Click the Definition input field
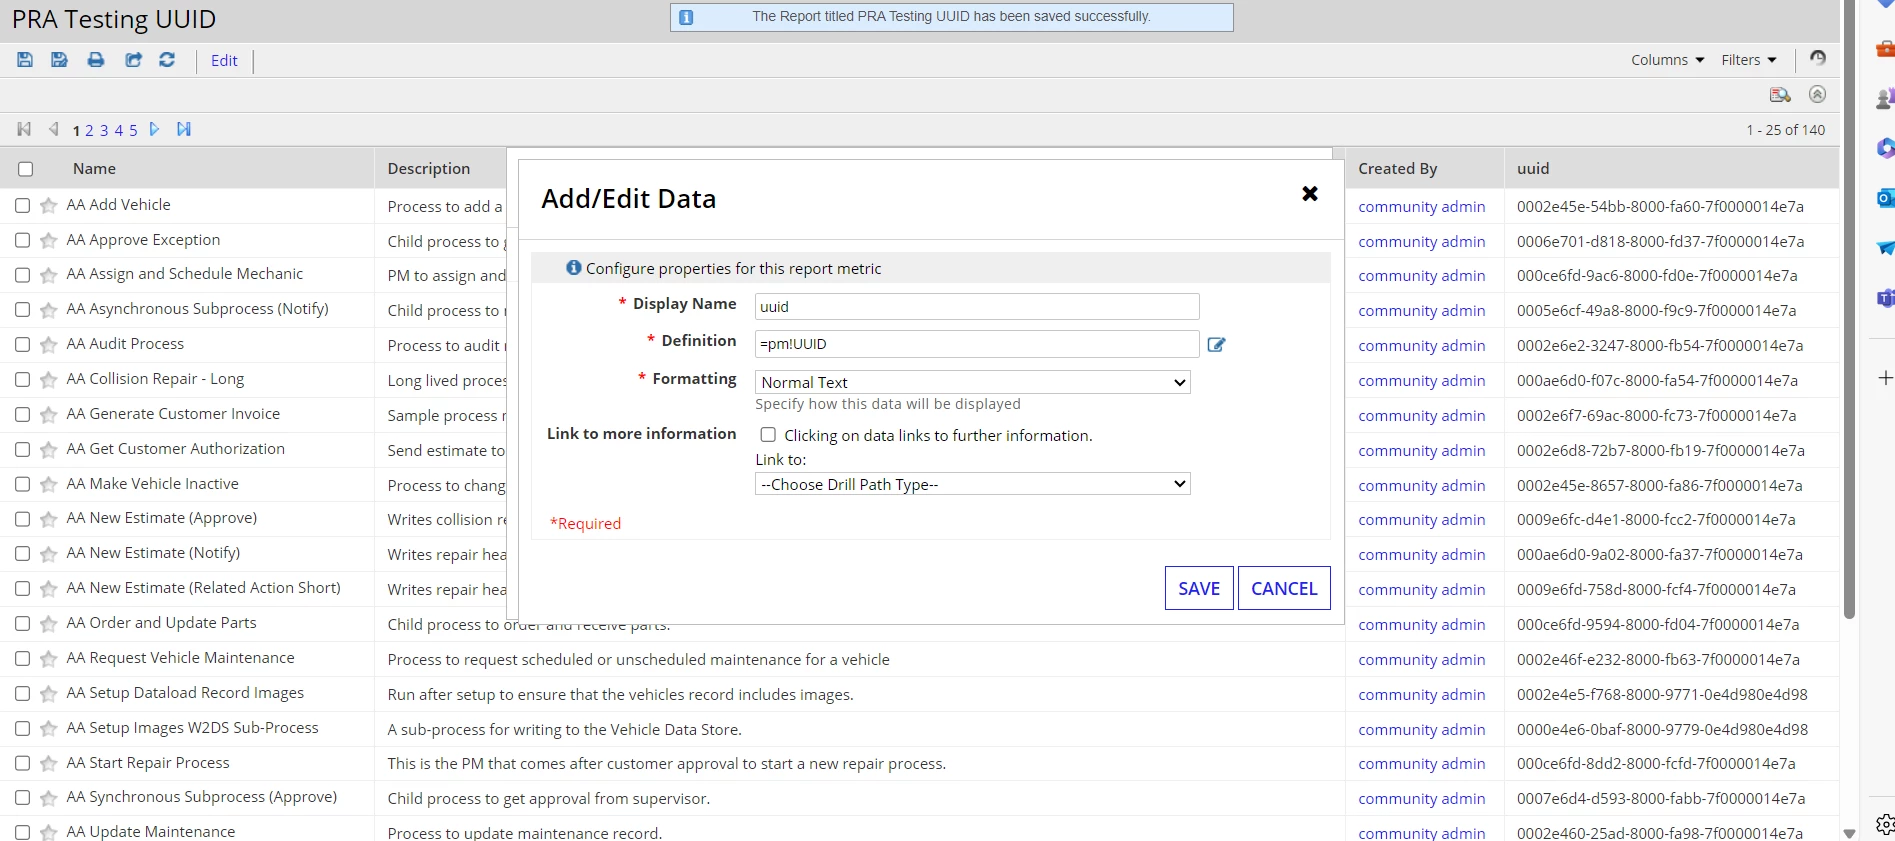Screen dimensions: 1895x841 pyautogui.click(x=977, y=344)
